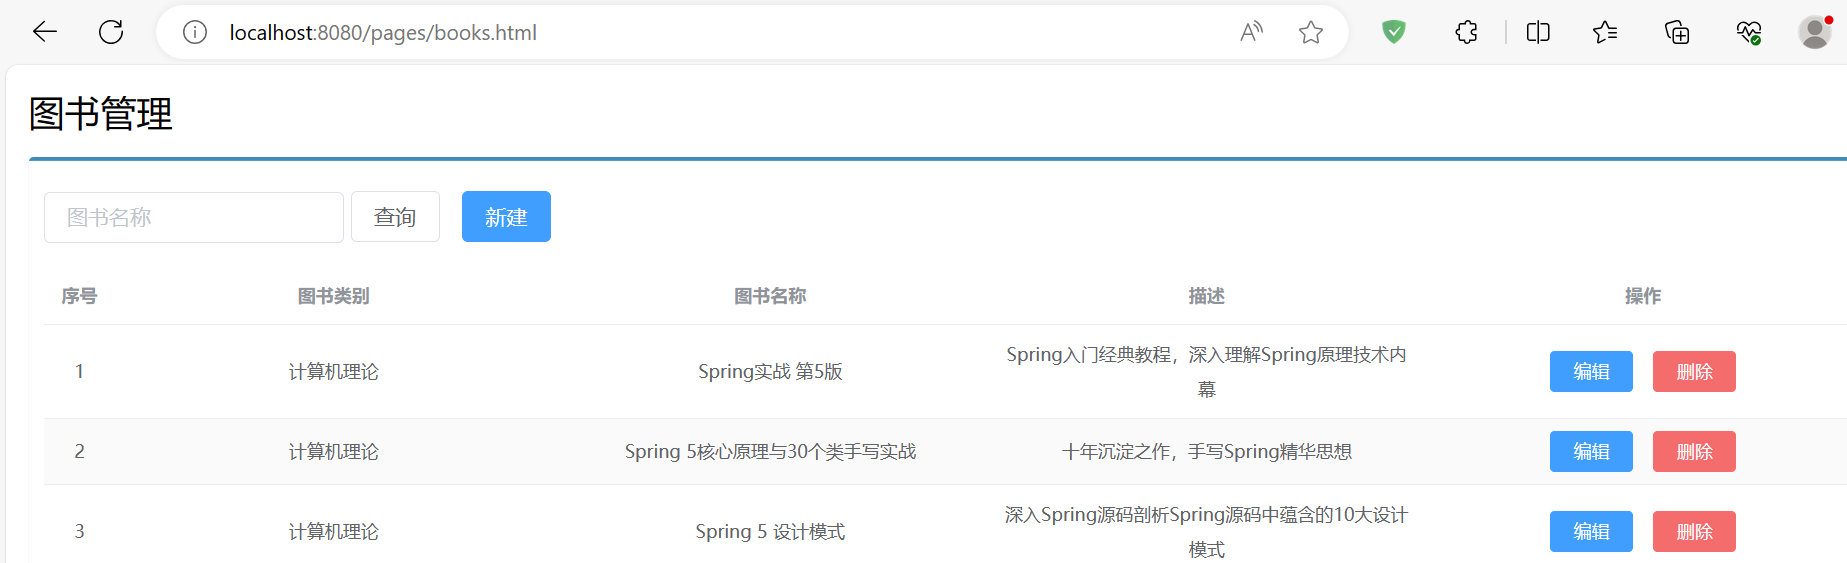This screenshot has height=563, width=1847.
Task: Delete the Spring 5 设计模式 row with 删除
Action: (x=1694, y=531)
